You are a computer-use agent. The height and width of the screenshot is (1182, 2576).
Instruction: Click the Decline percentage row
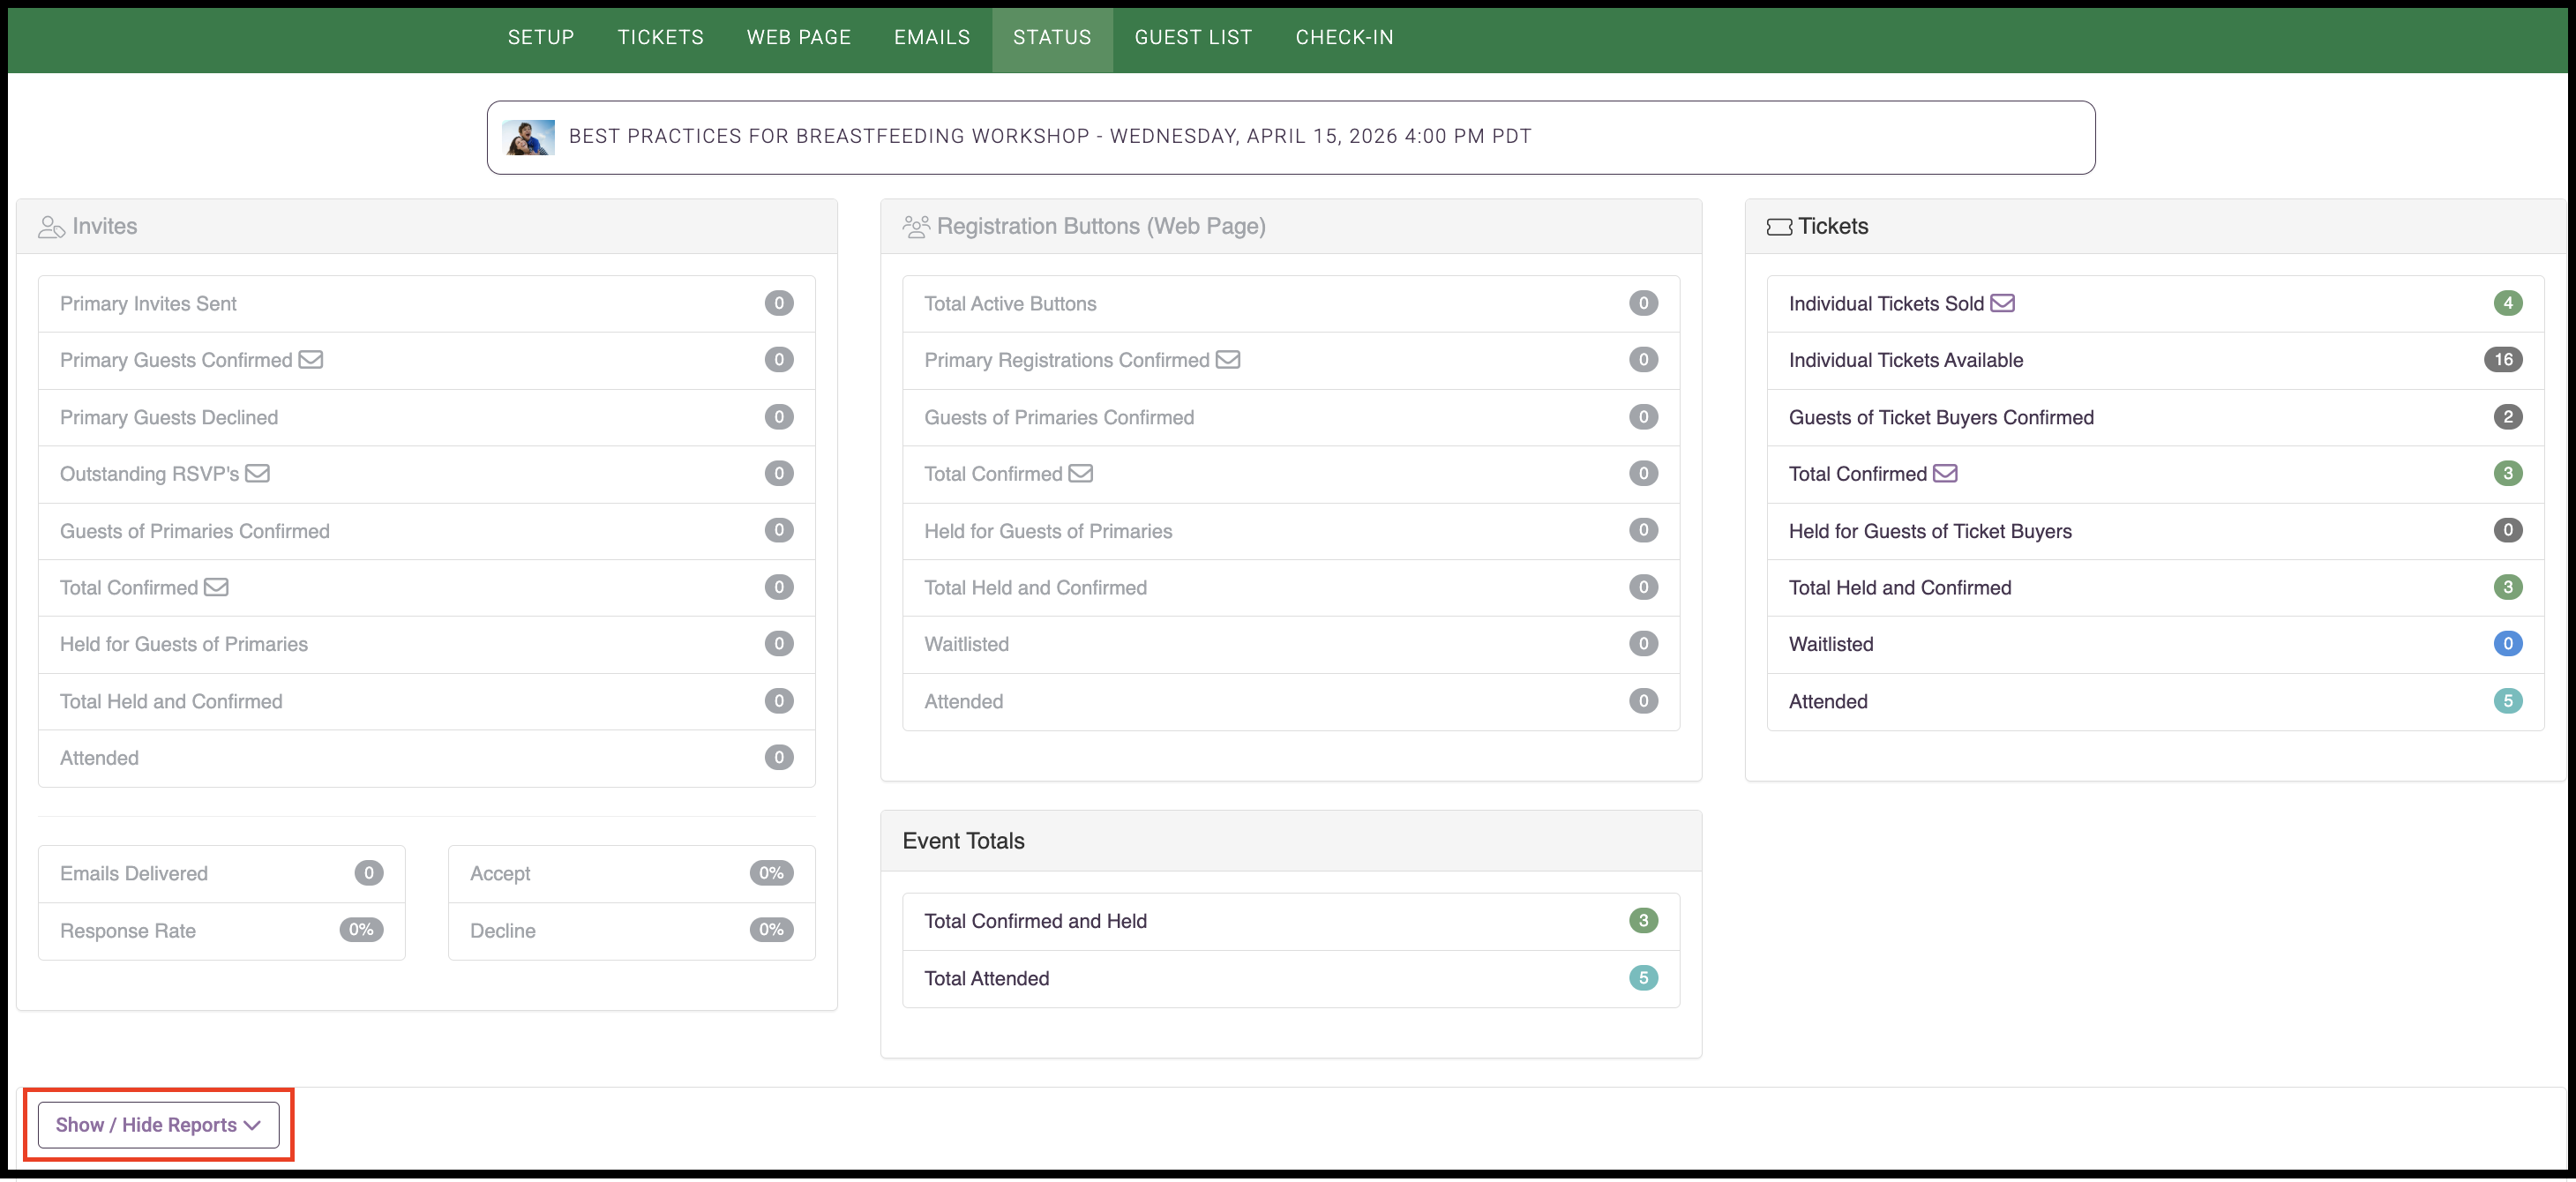click(x=632, y=931)
